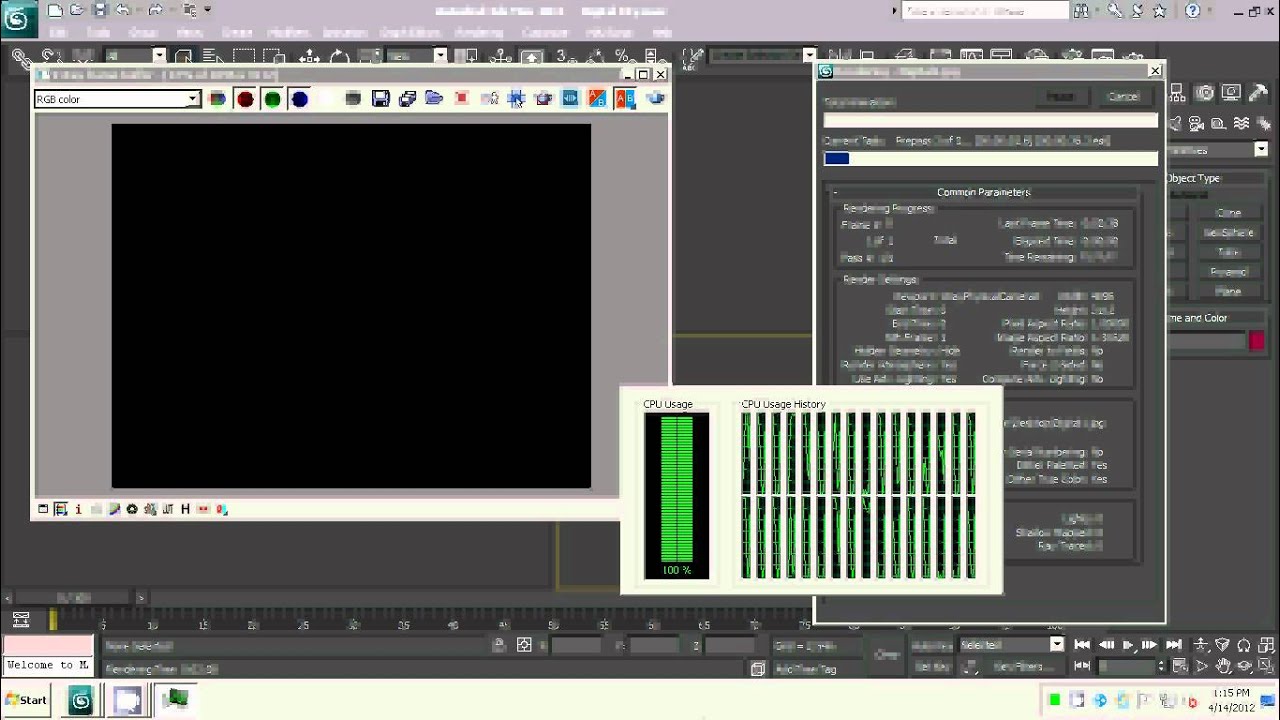Switch frame buffer to RGB channel view

(x=217, y=99)
